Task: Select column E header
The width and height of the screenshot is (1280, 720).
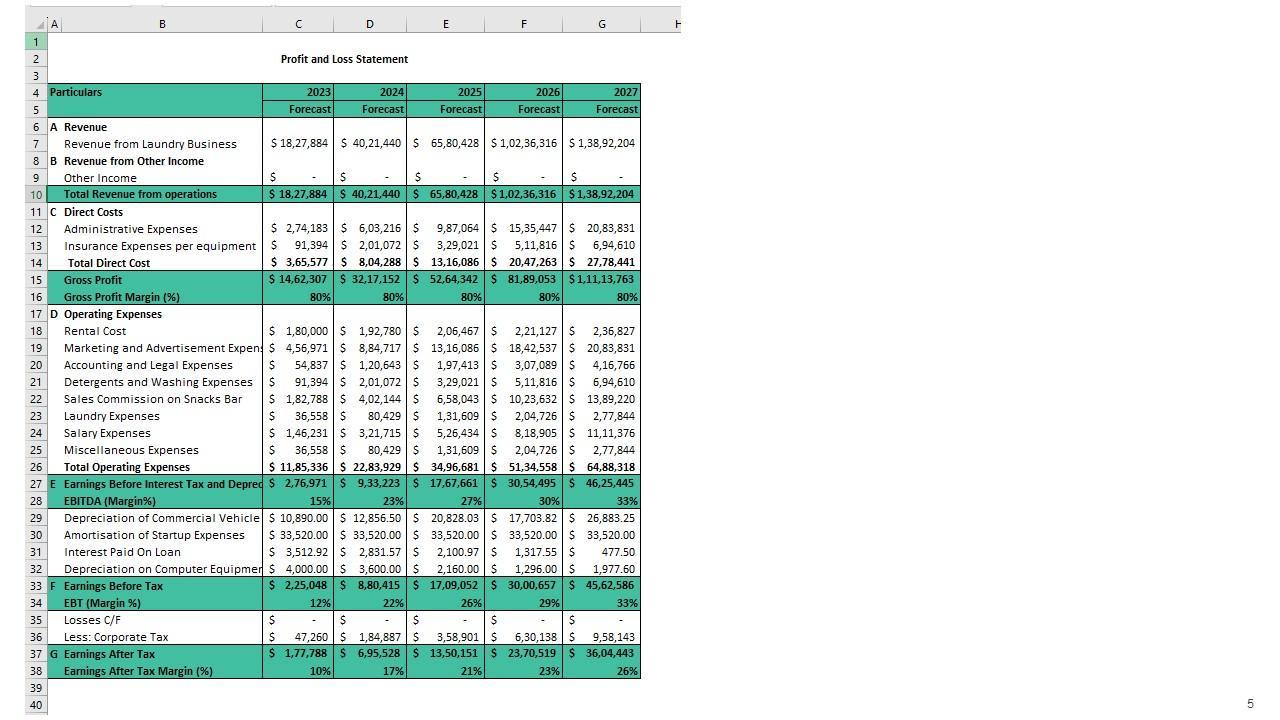Action: [x=445, y=24]
